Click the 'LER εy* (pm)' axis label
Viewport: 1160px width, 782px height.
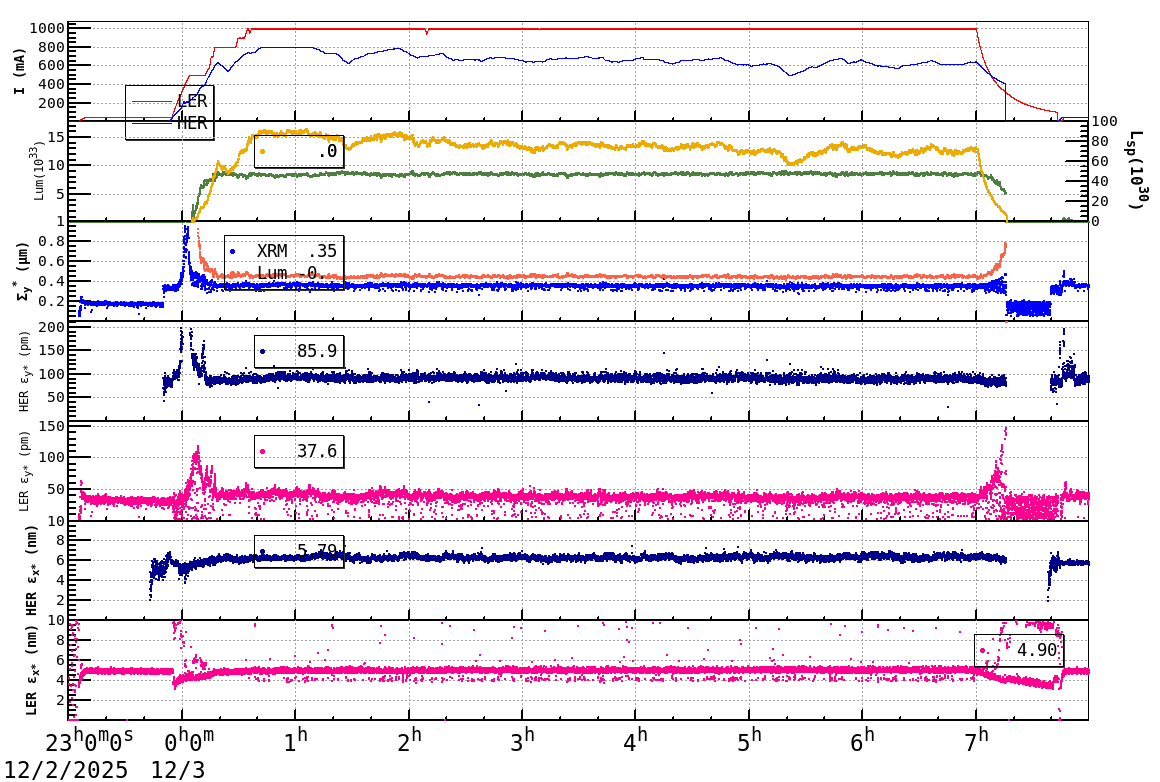click(x=24, y=471)
